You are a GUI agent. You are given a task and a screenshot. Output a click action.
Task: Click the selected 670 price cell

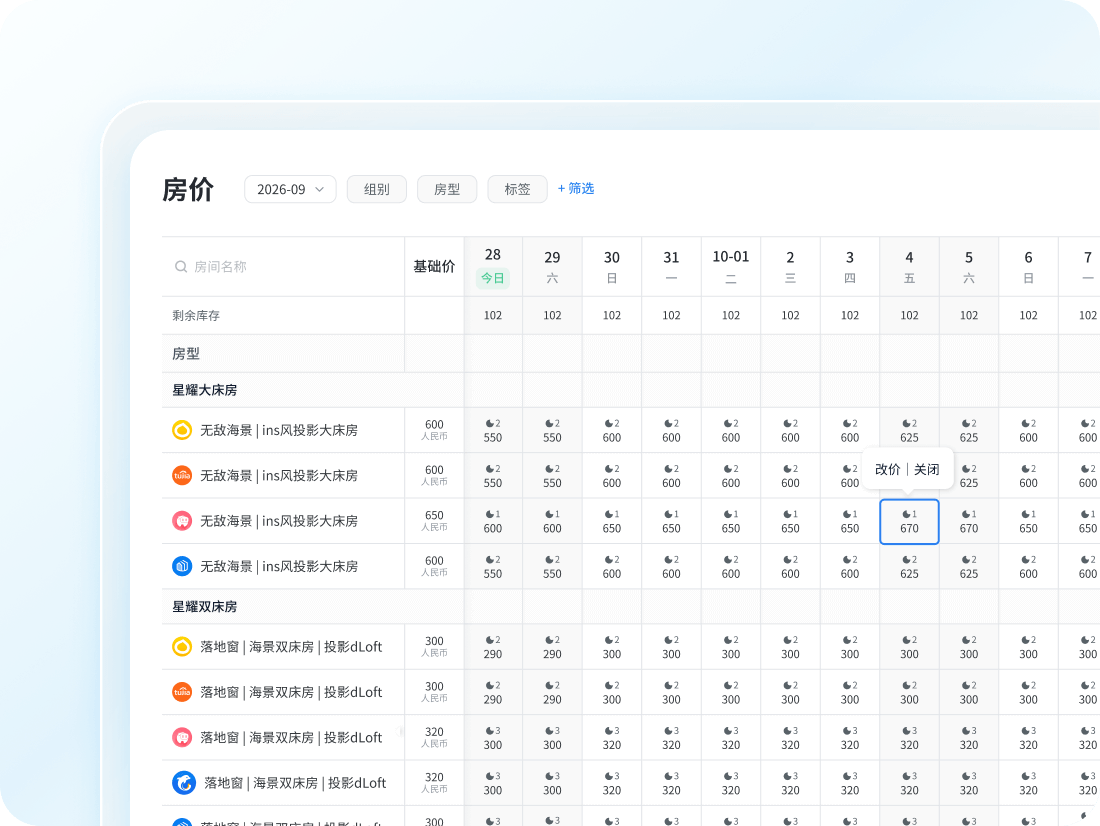[909, 522]
